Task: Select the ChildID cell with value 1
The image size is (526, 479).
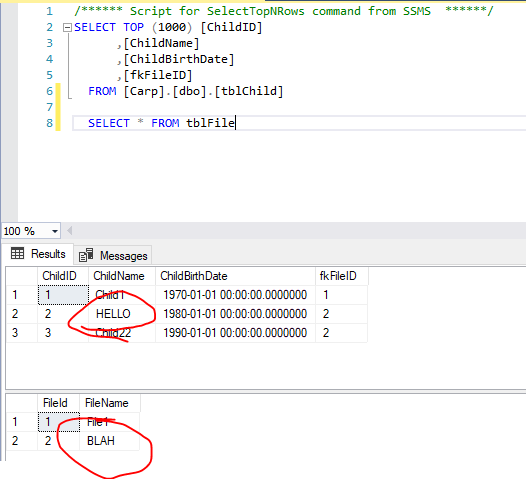Action: click(x=63, y=295)
